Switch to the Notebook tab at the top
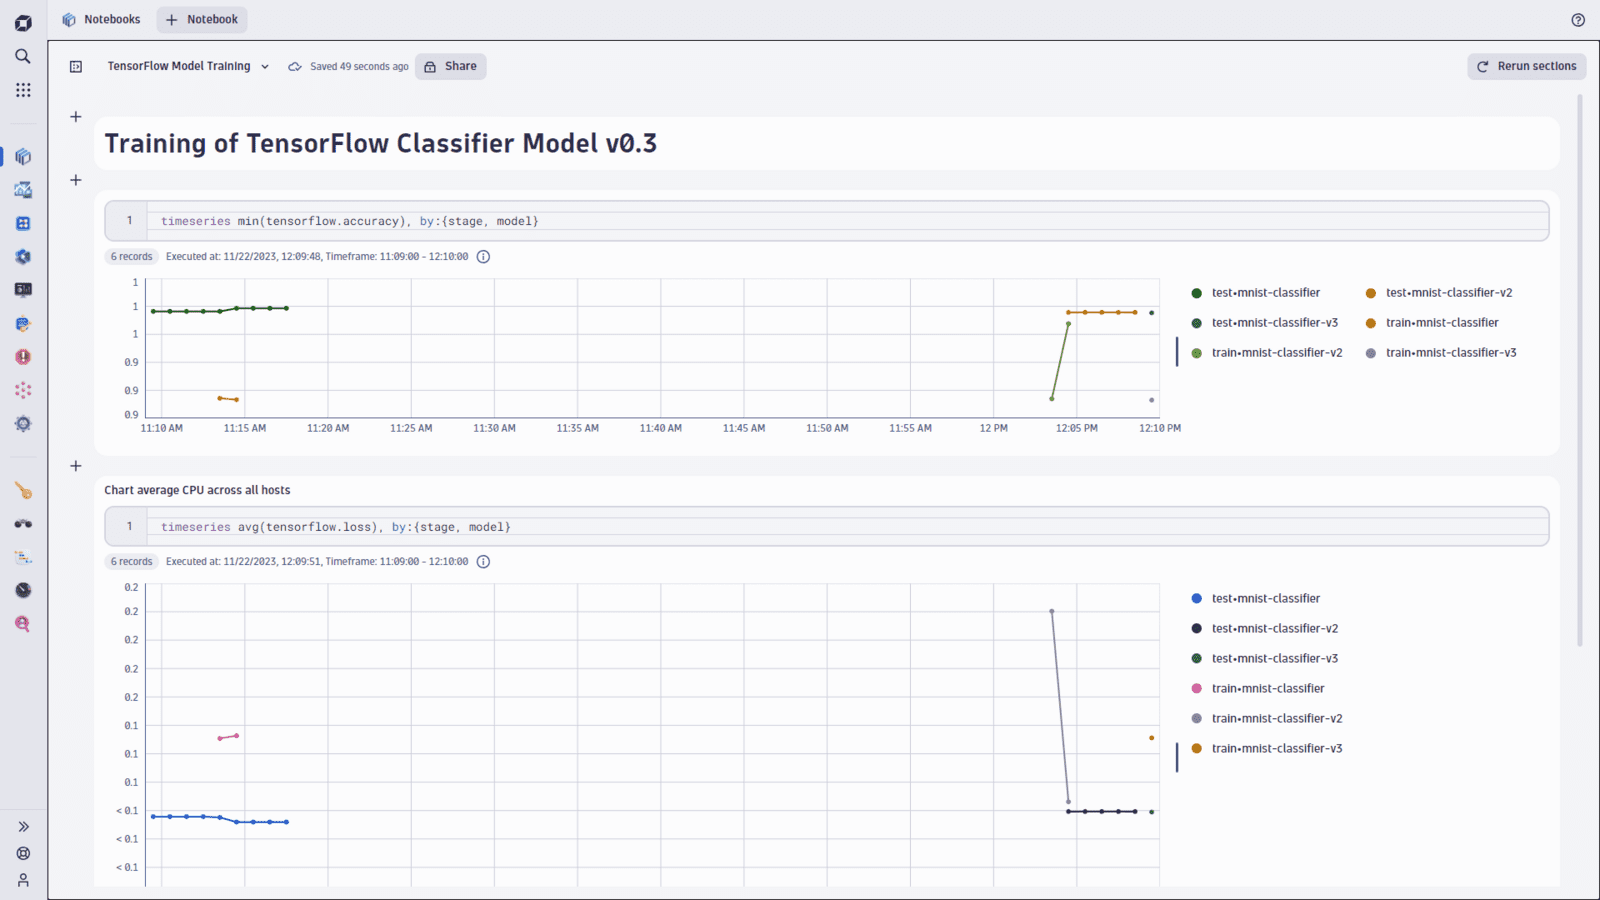The image size is (1600, 900). 201,19
